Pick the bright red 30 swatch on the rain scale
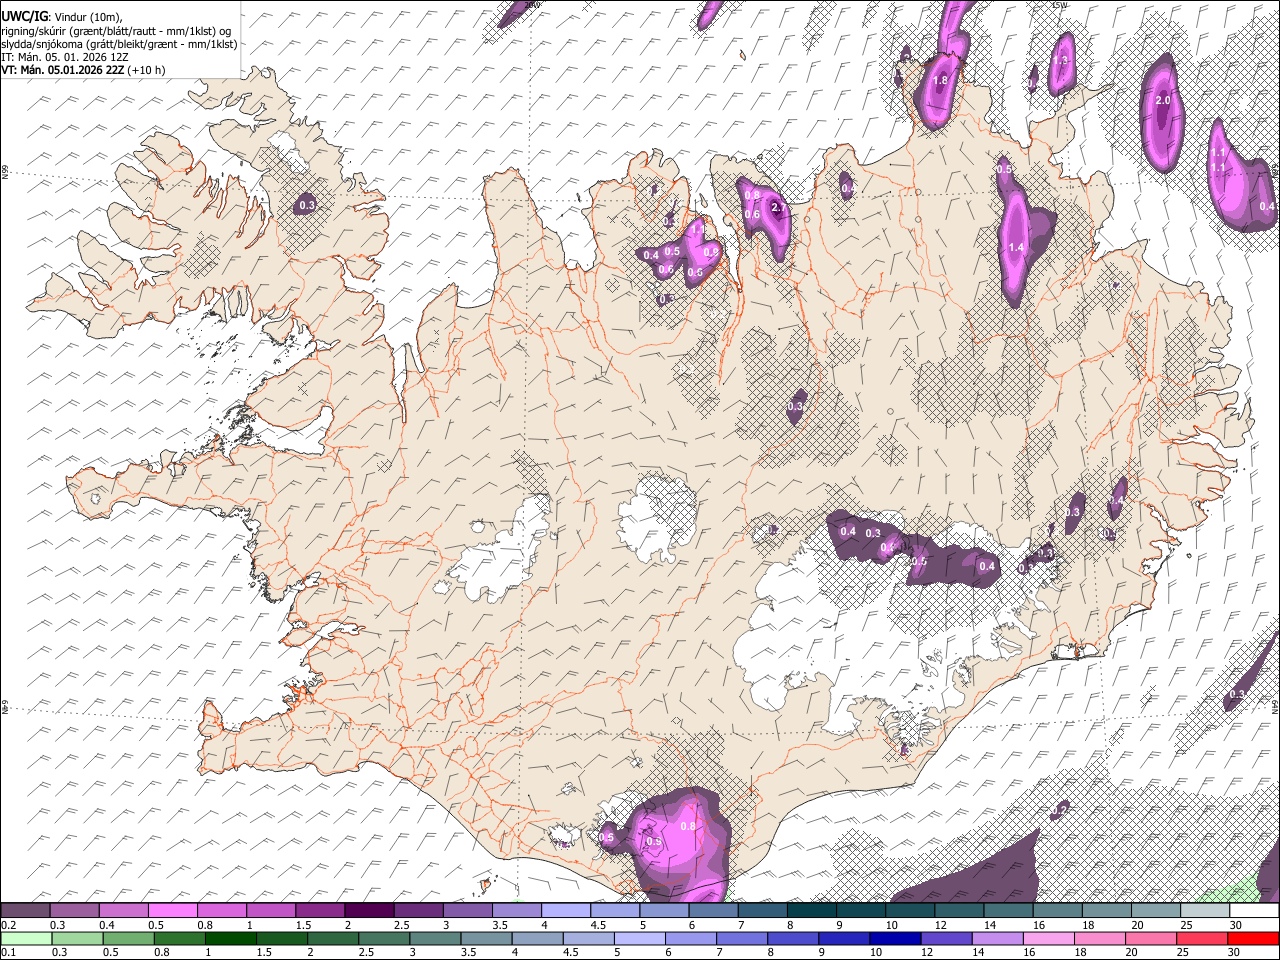 [1253, 939]
